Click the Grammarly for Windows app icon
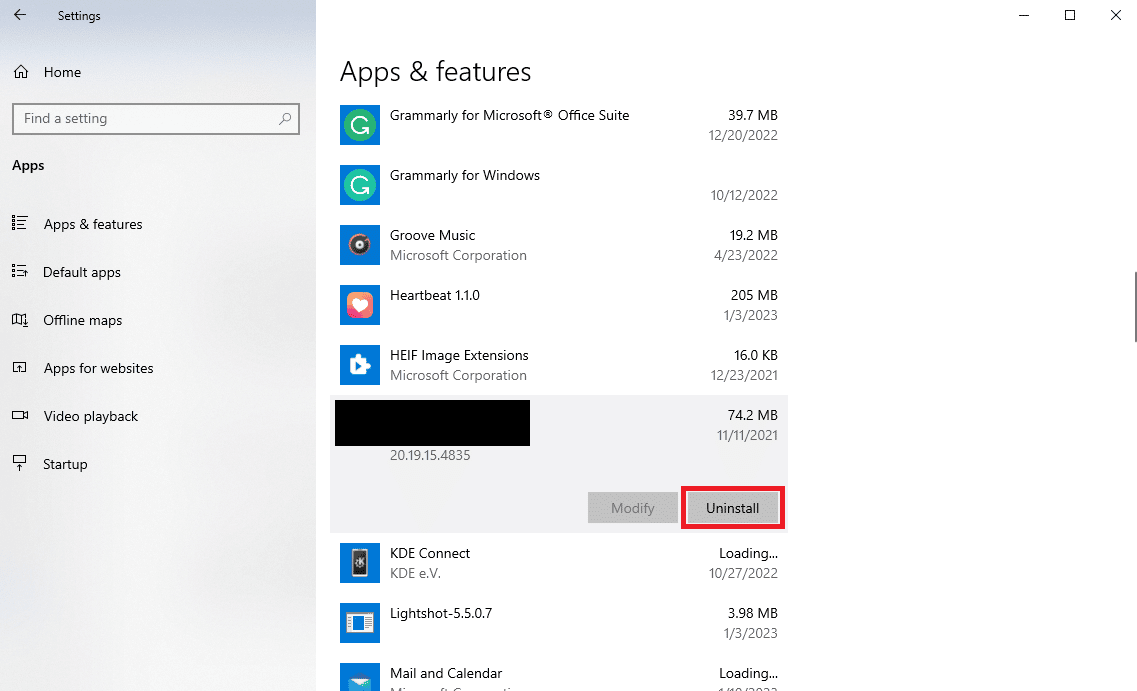1137x691 pixels. click(x=360, y=185)
